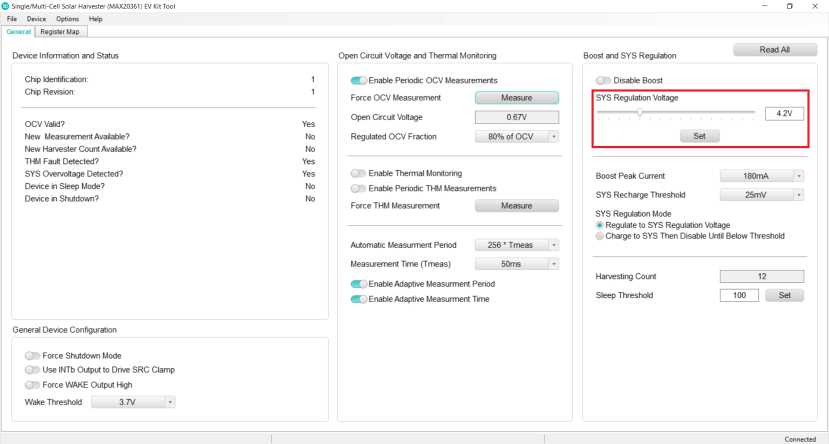
Task: Toggle Enable Adaptive Measurment Period switch
Action: pyautogui.click(x=359, y=284)
